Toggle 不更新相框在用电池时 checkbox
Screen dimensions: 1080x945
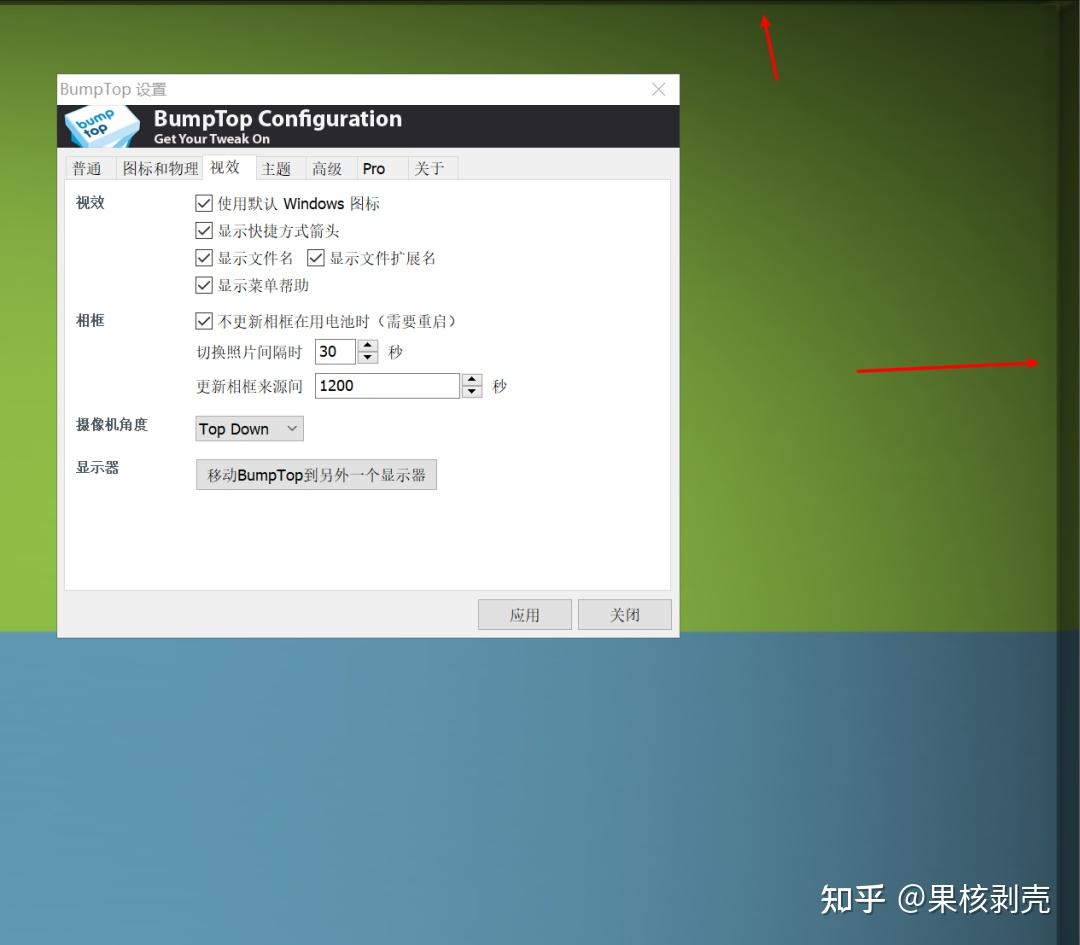pos(205,320)
